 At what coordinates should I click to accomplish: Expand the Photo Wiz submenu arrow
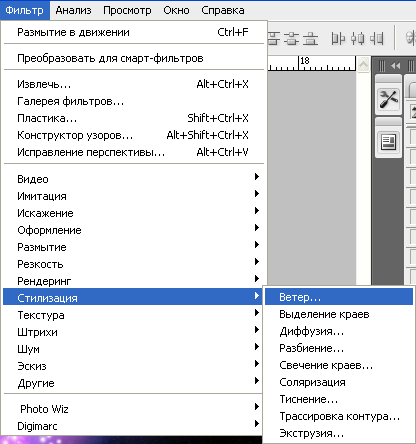coord(257,407)
